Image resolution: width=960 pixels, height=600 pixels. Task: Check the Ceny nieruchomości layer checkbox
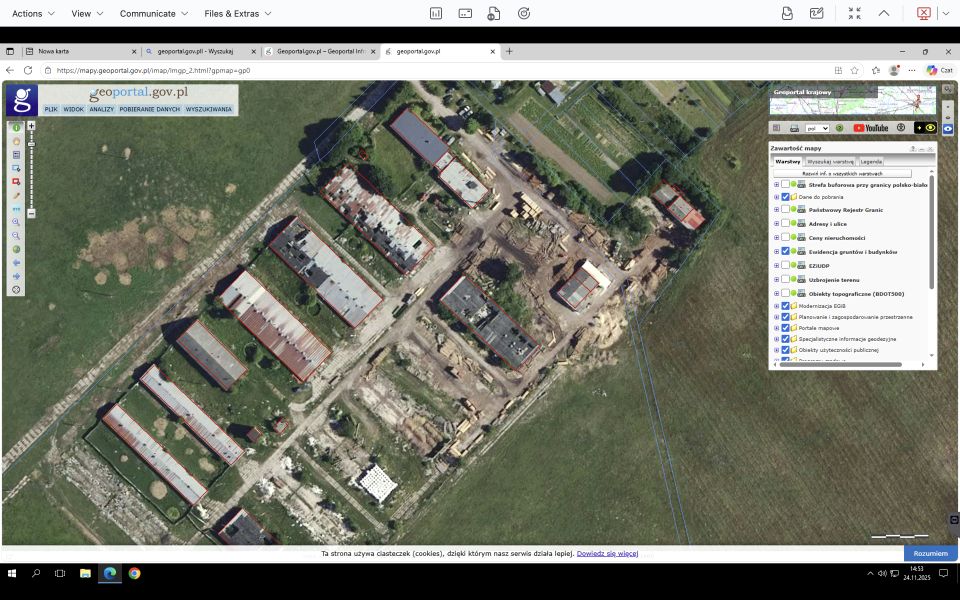click(x=785, y=238)
